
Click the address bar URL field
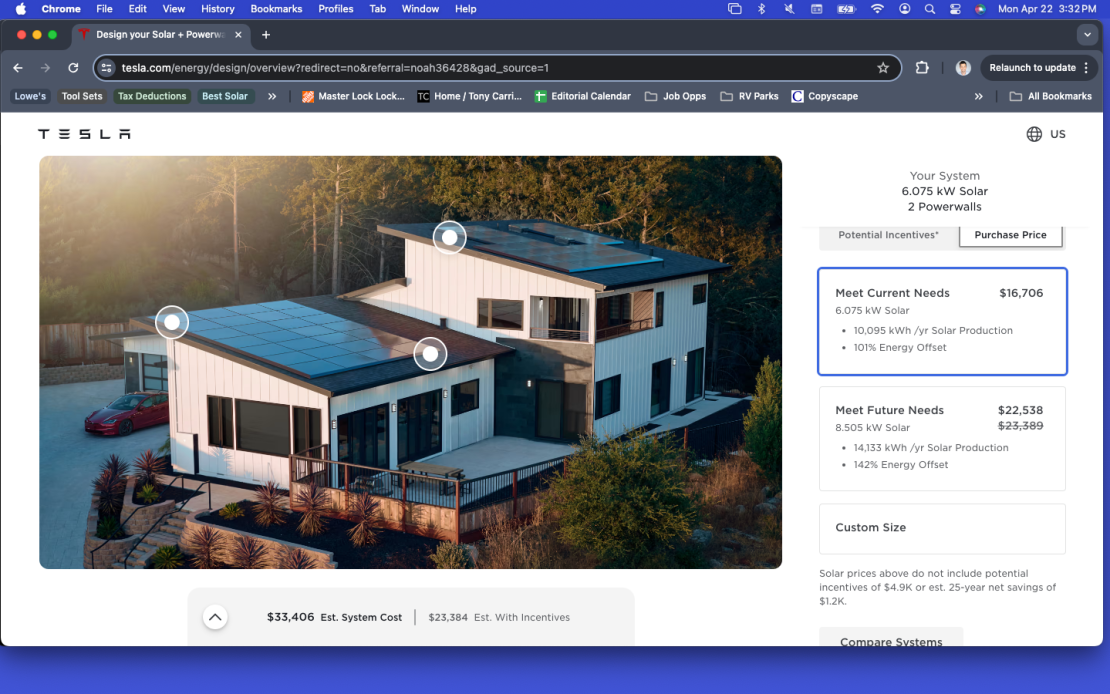point(496,68)
